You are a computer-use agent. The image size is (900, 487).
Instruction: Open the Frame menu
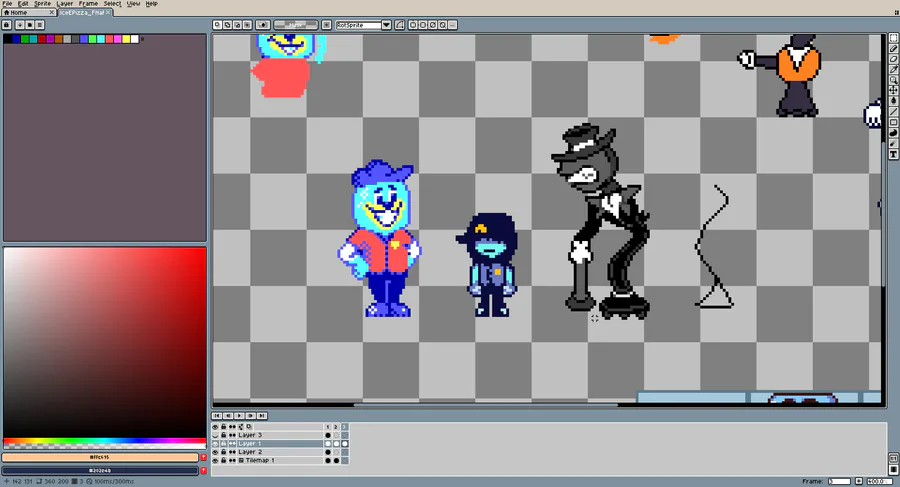click(88, 3)
